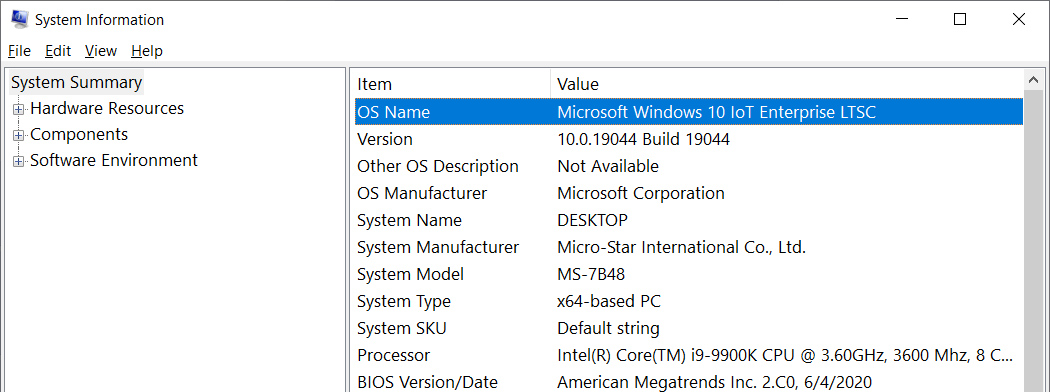Image resolution: width=1050 pixels, height=392 pixels.
Task: Select the System Type item
Action: point(404,302)
